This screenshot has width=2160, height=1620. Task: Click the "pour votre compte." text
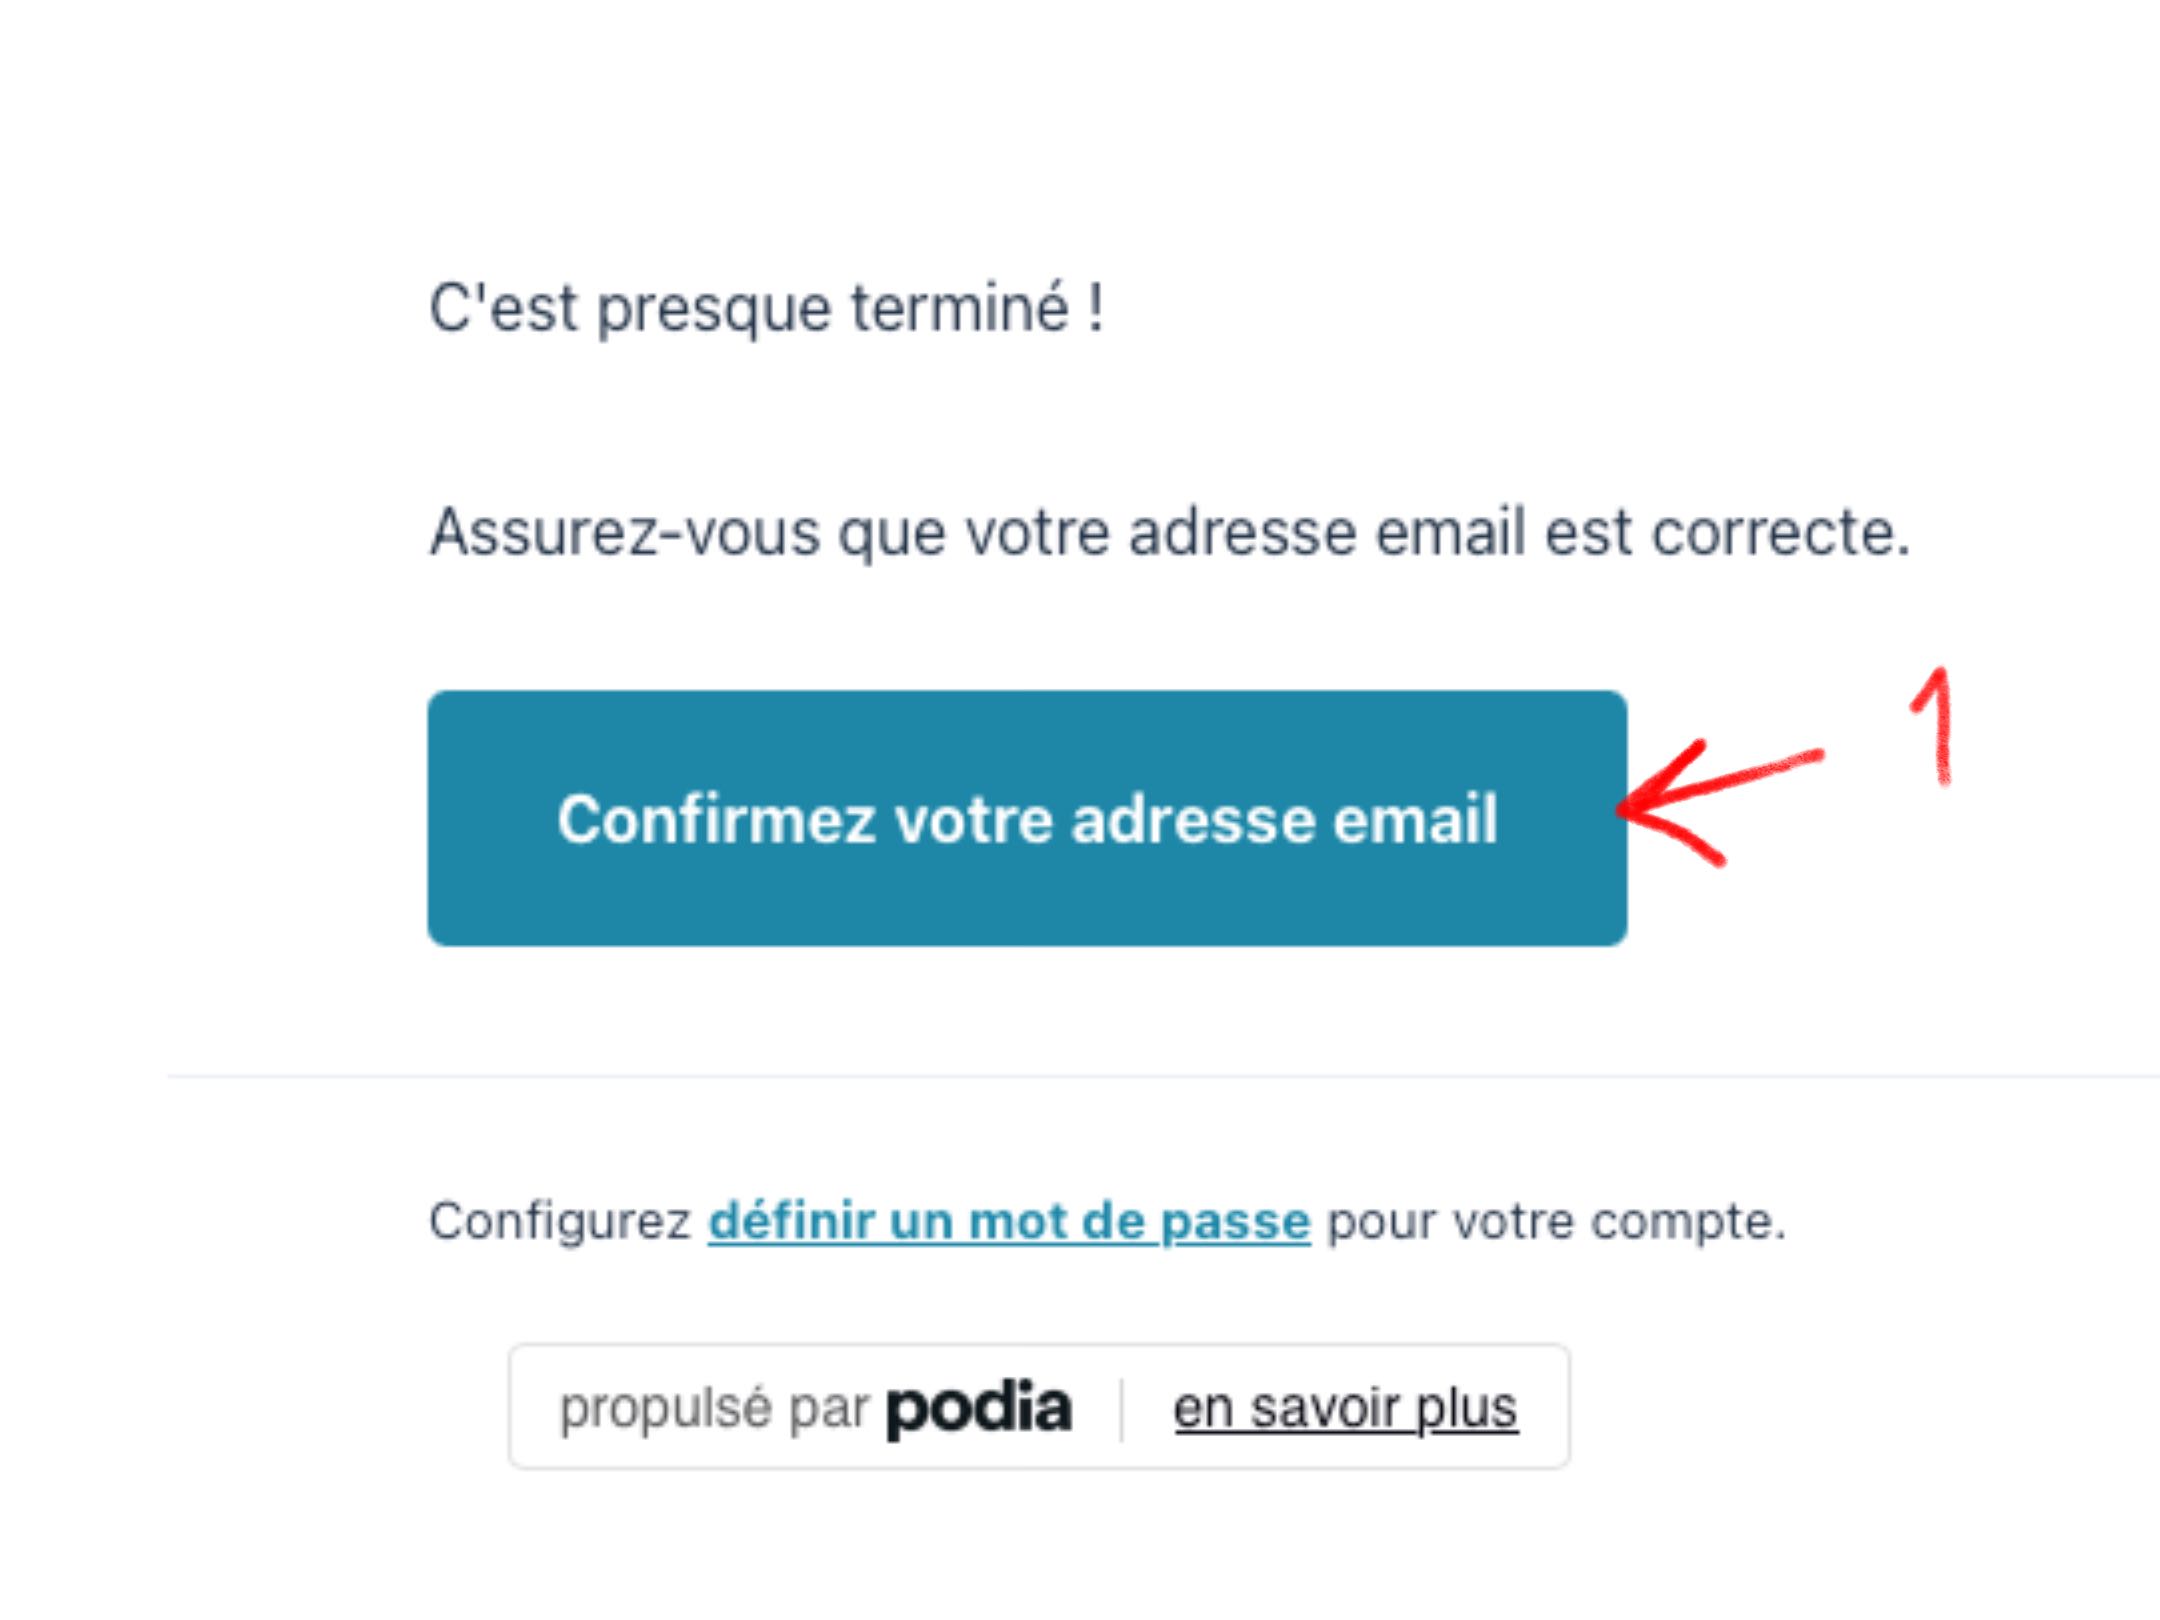pyautogui.click(x=1556, y=1221)
